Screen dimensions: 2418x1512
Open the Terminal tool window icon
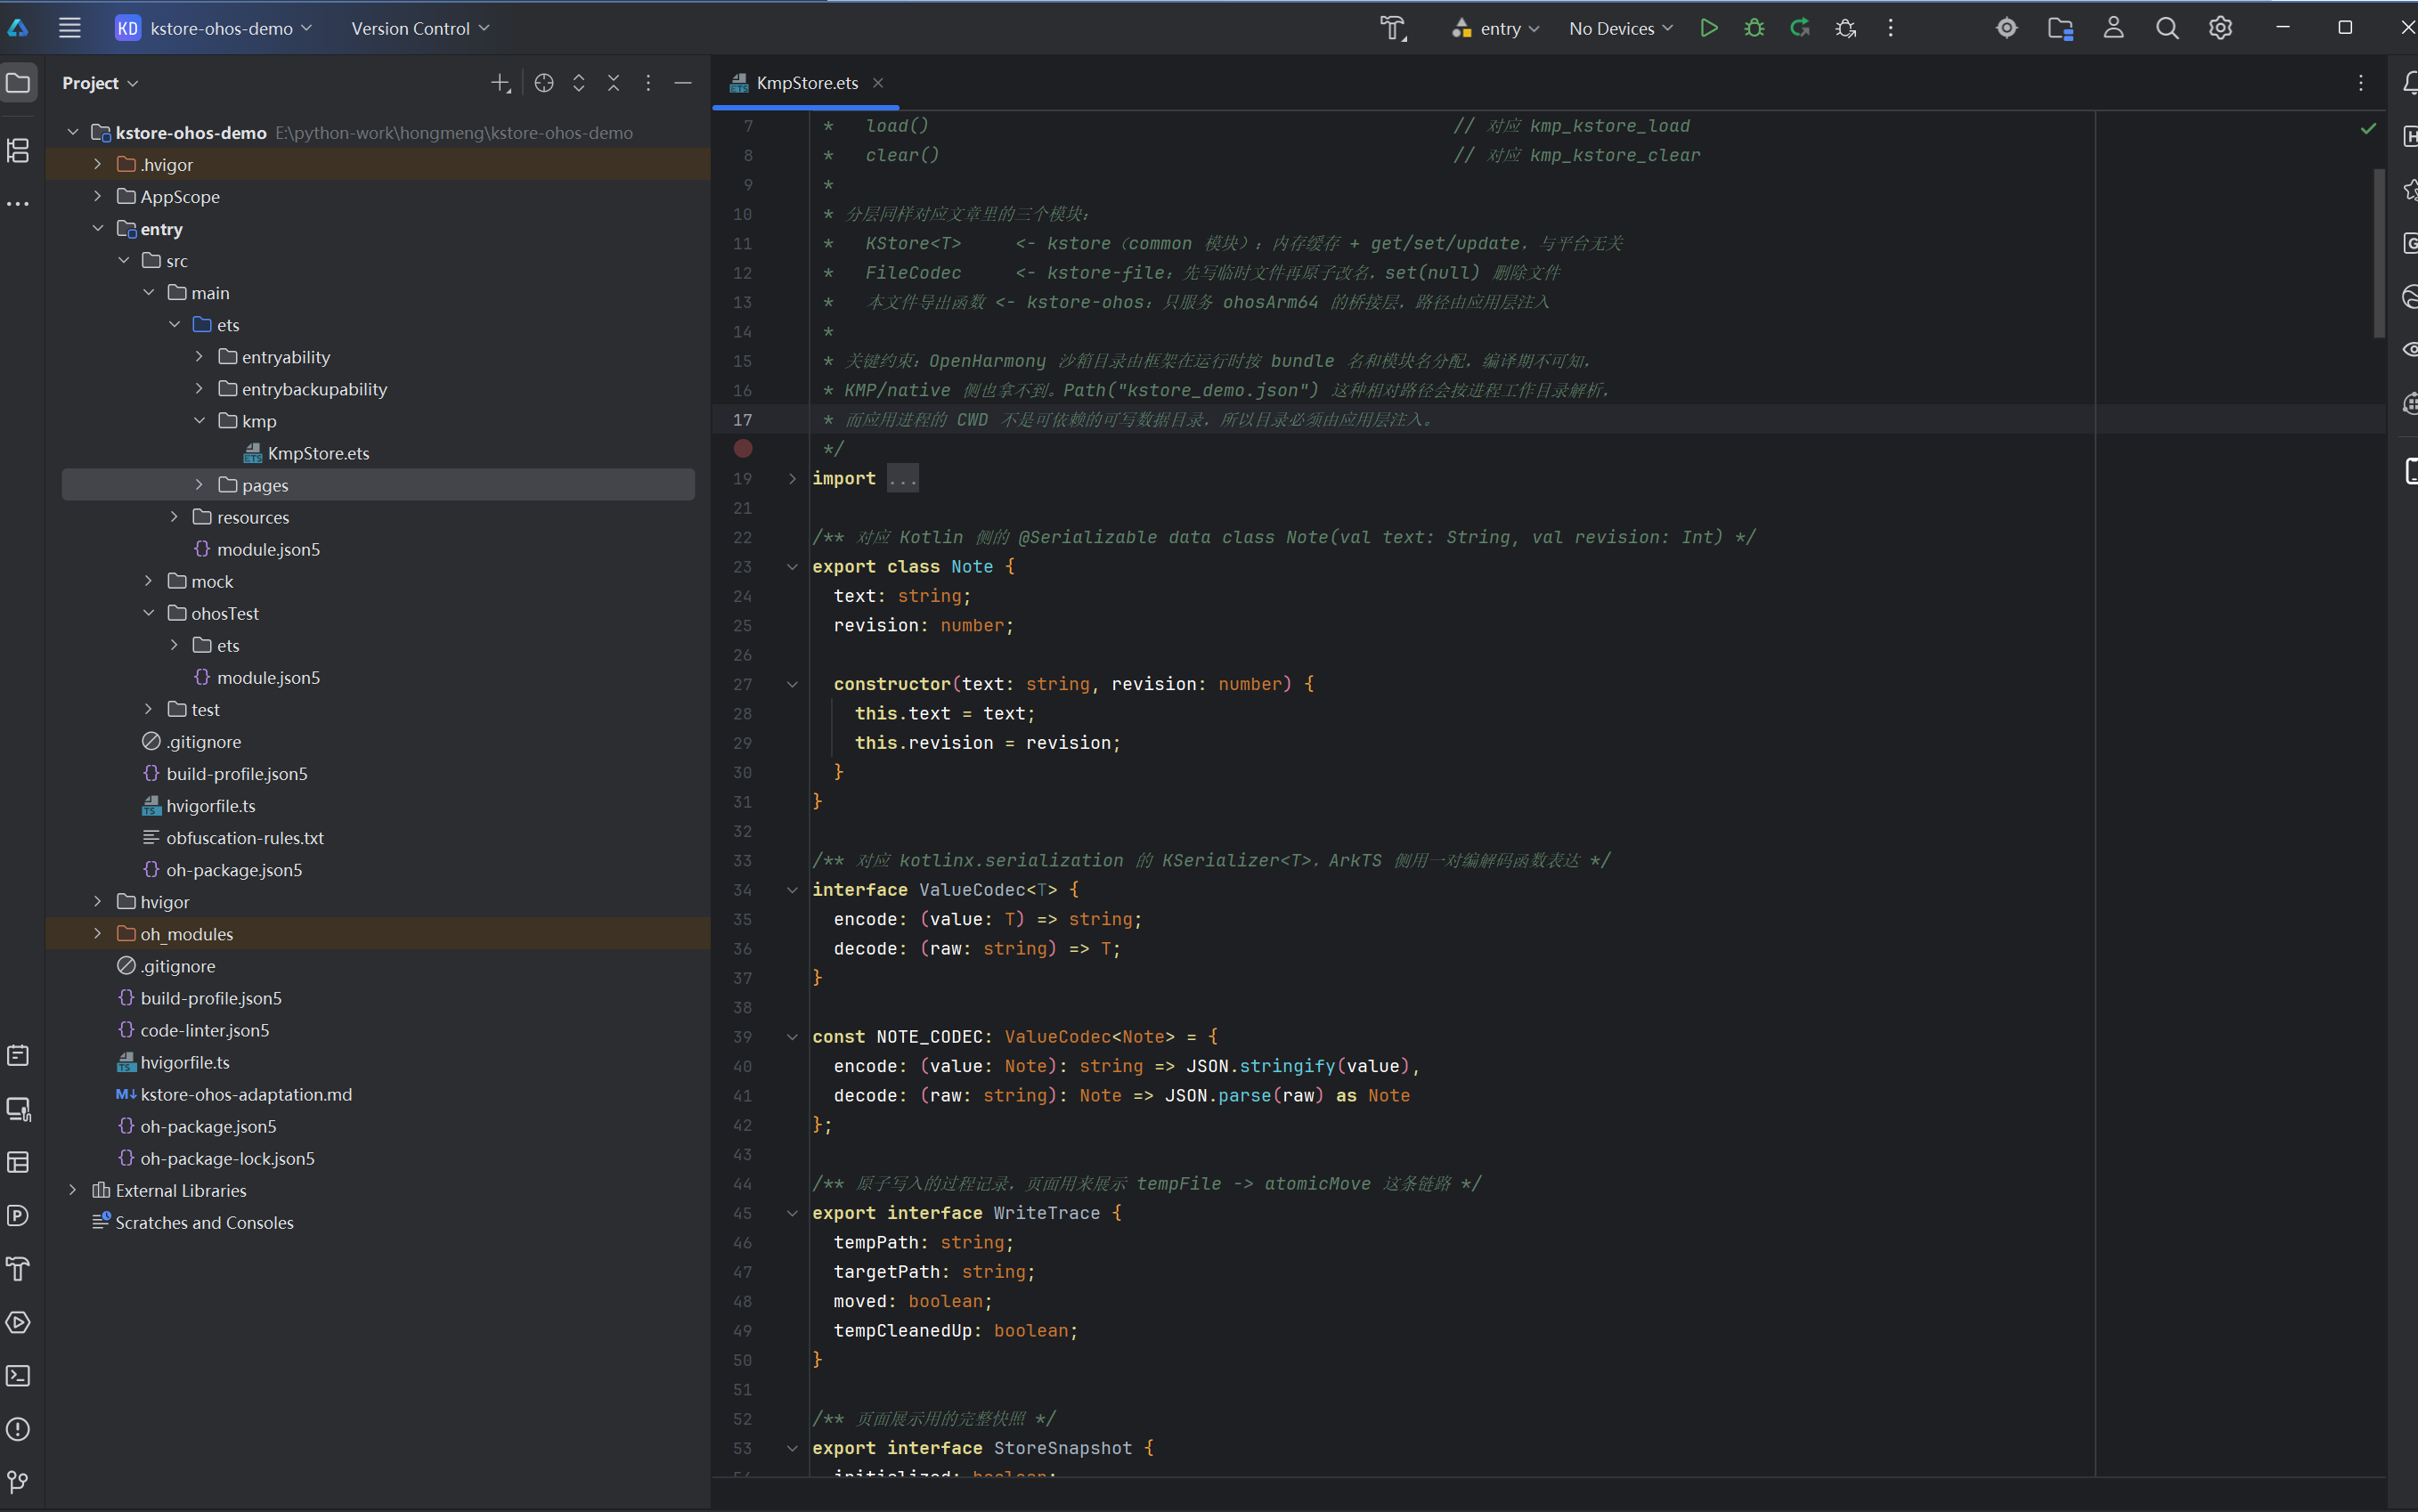[18, 1376]
